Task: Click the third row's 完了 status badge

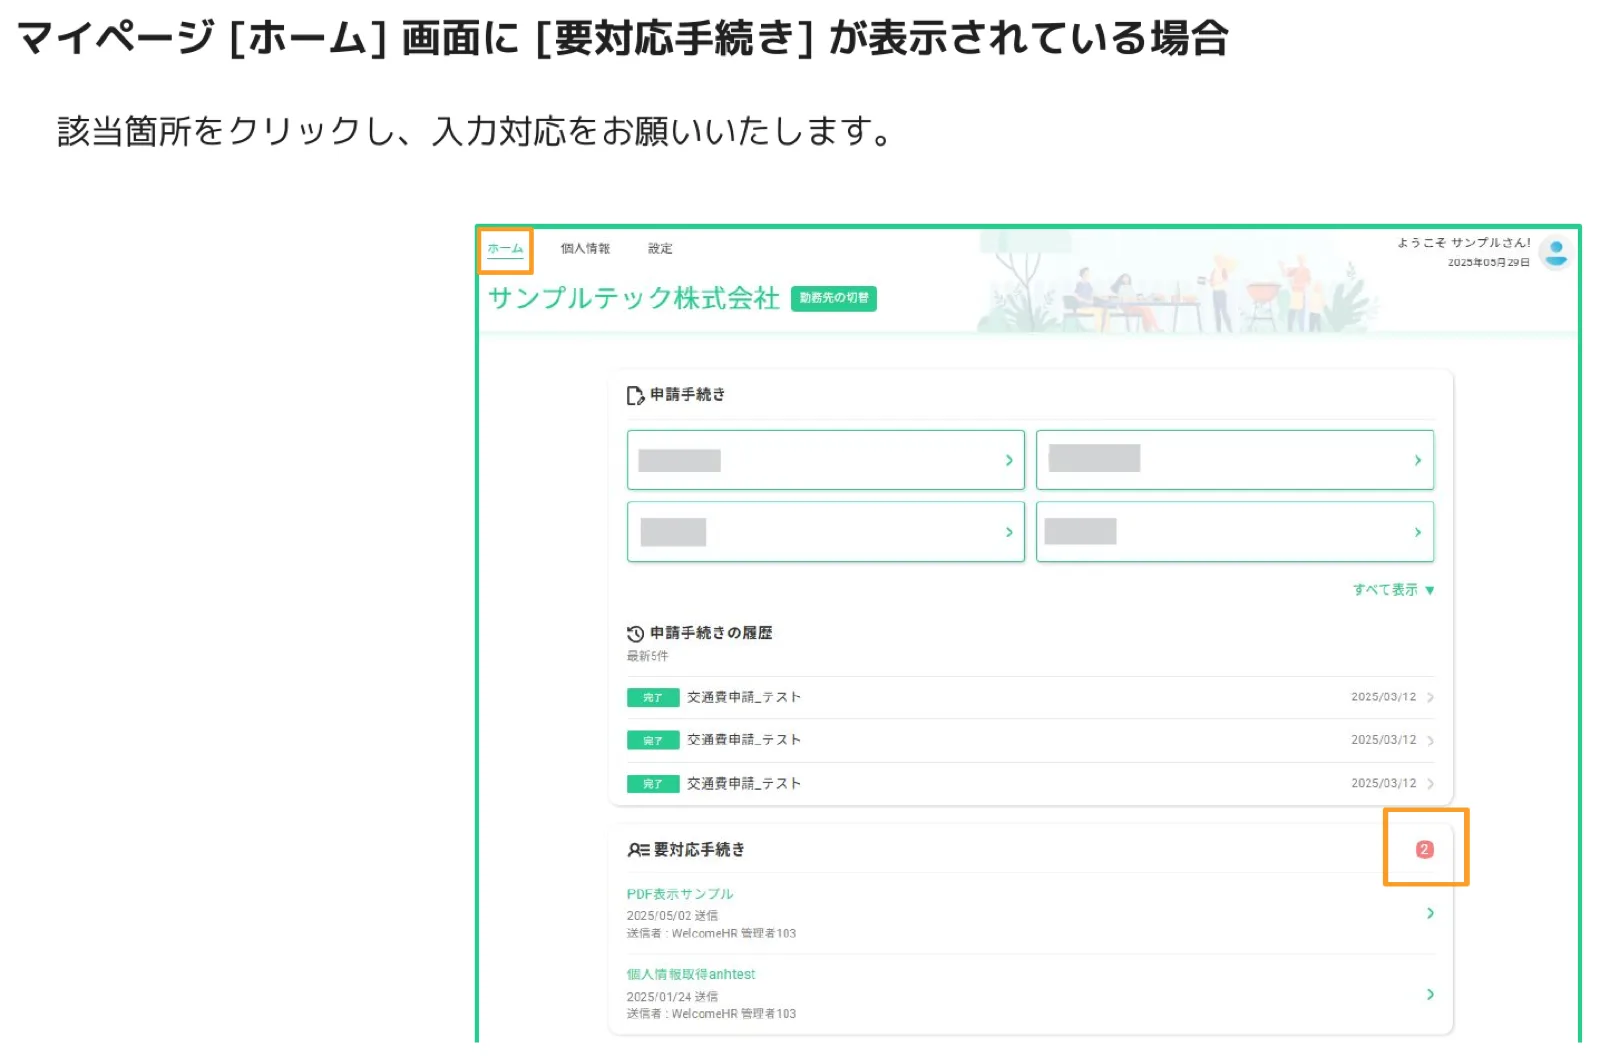Action: 653,784
